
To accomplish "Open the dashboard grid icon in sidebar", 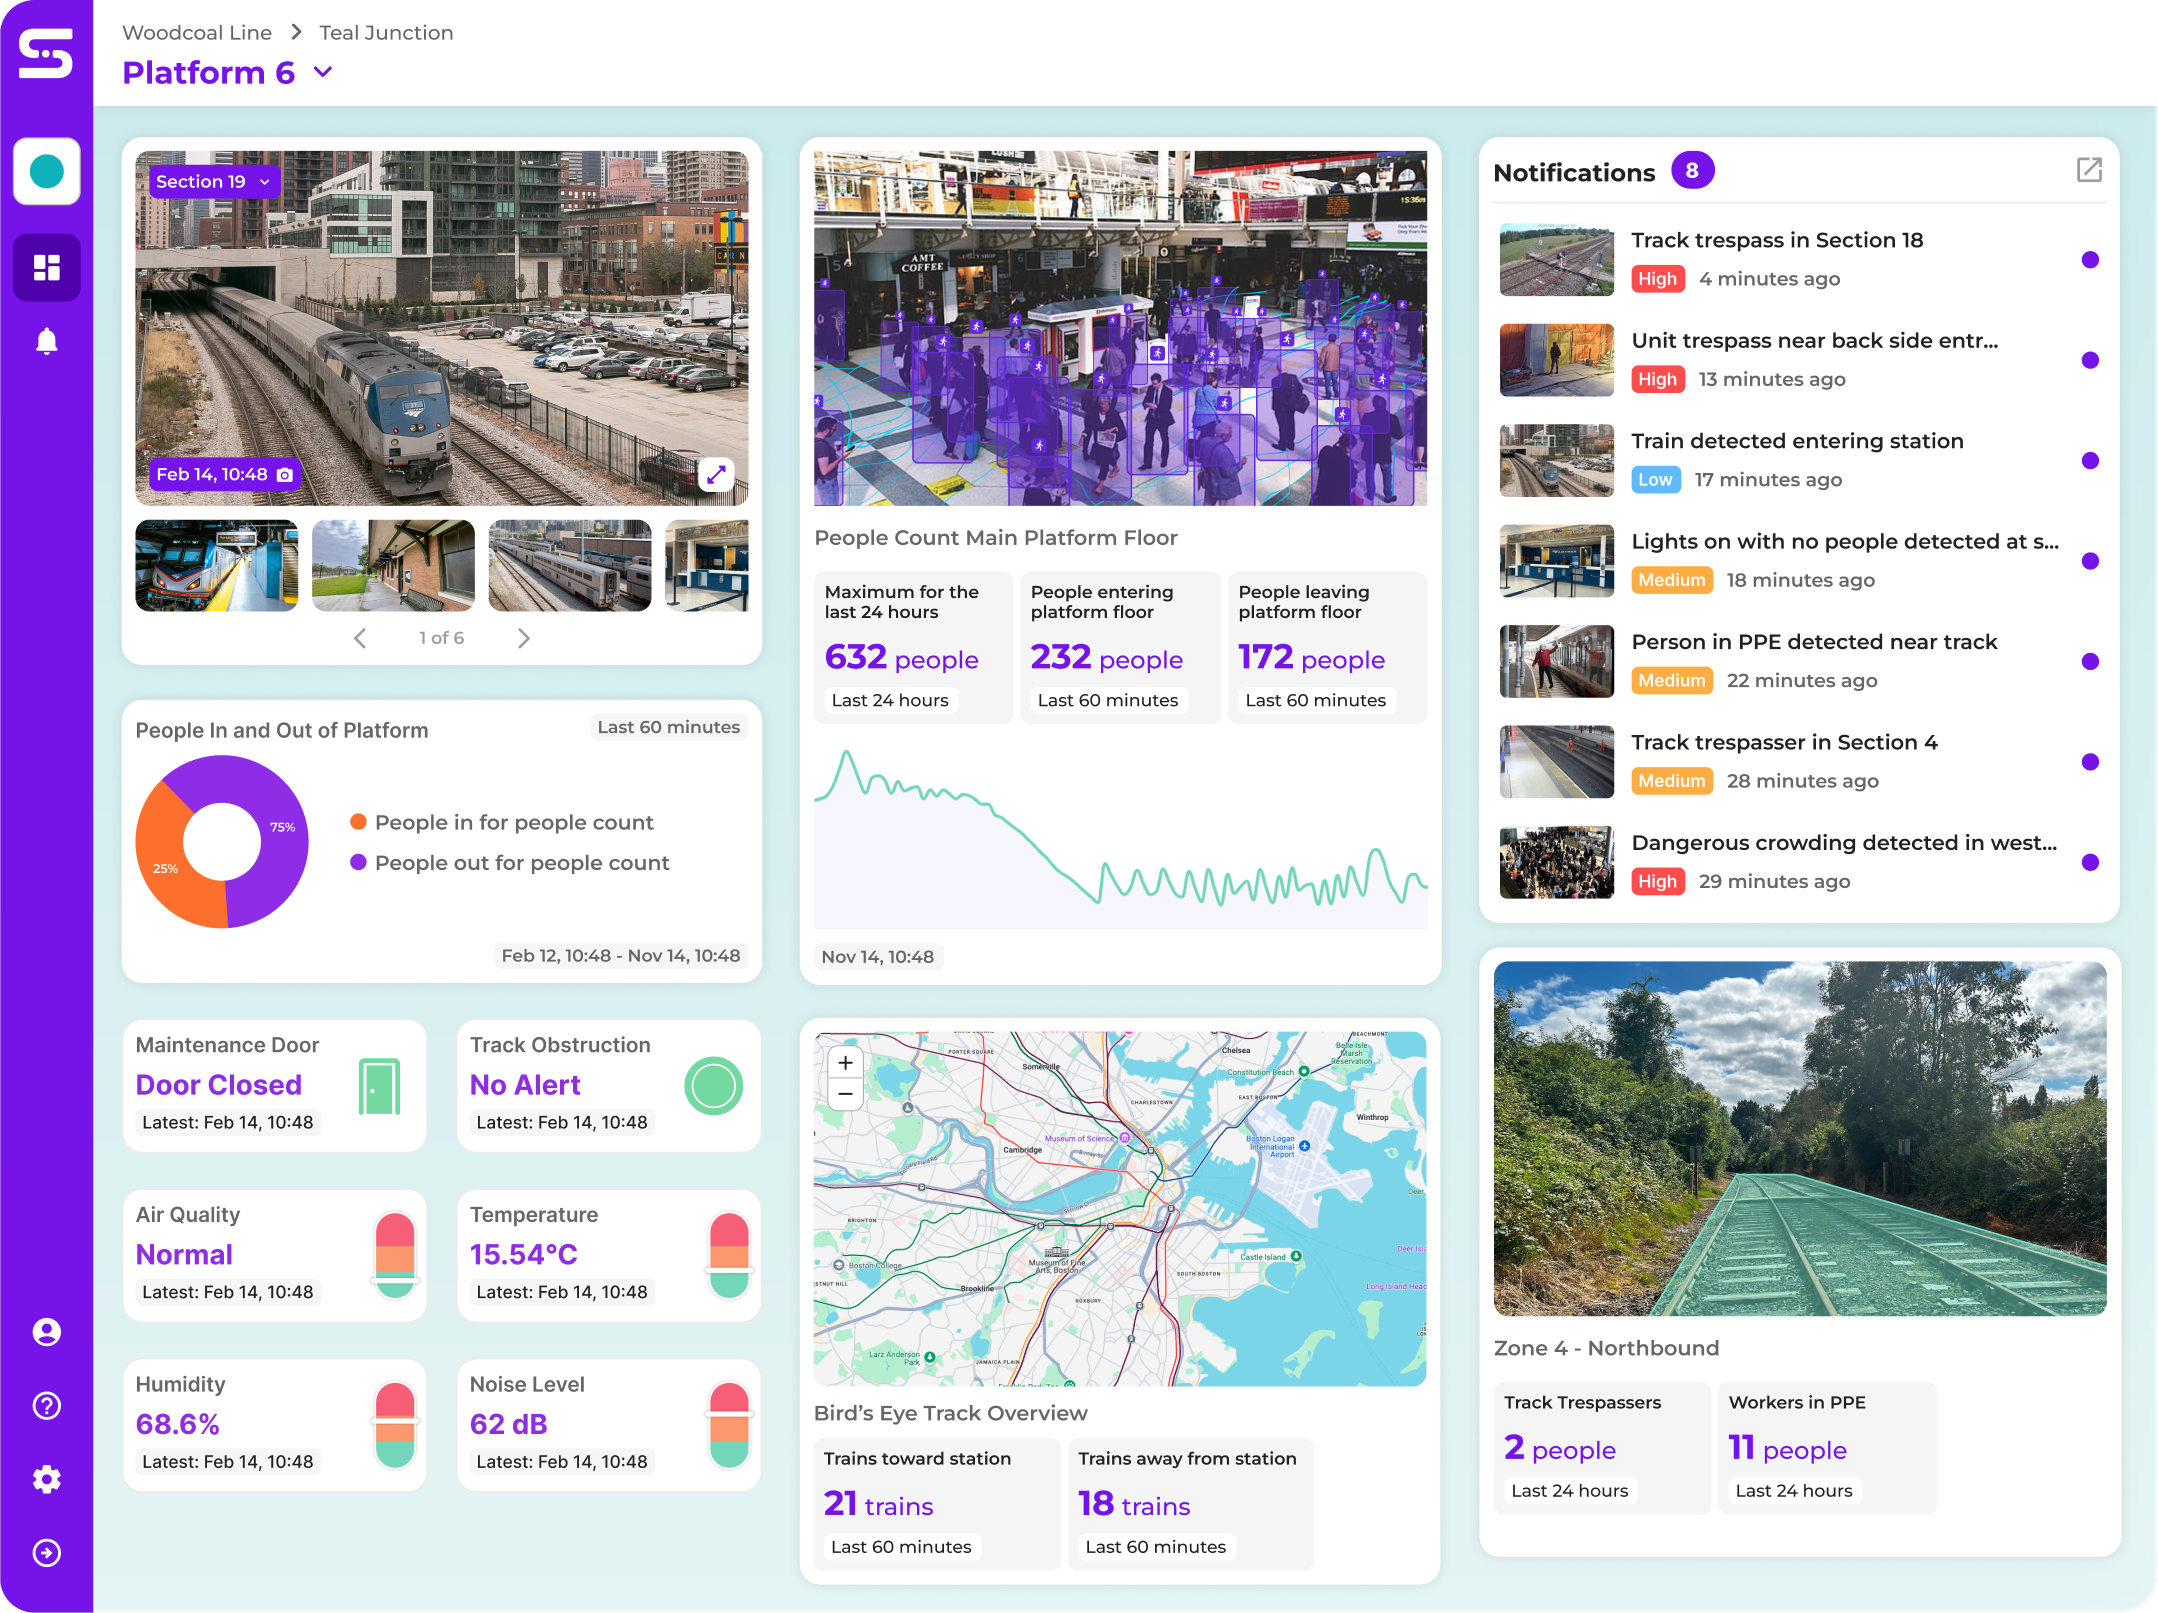I will (46, 267).
